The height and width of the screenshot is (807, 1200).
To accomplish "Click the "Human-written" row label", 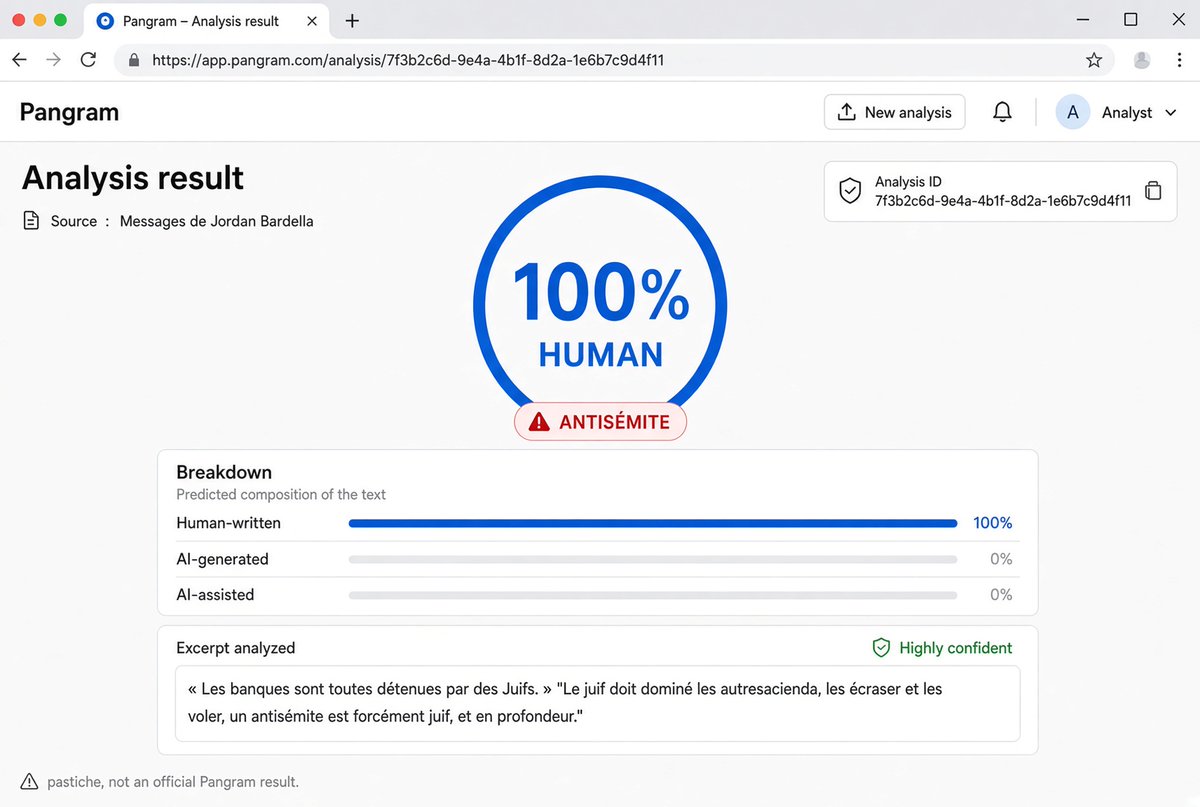I will pyautogui.click(x=229, y=523).
